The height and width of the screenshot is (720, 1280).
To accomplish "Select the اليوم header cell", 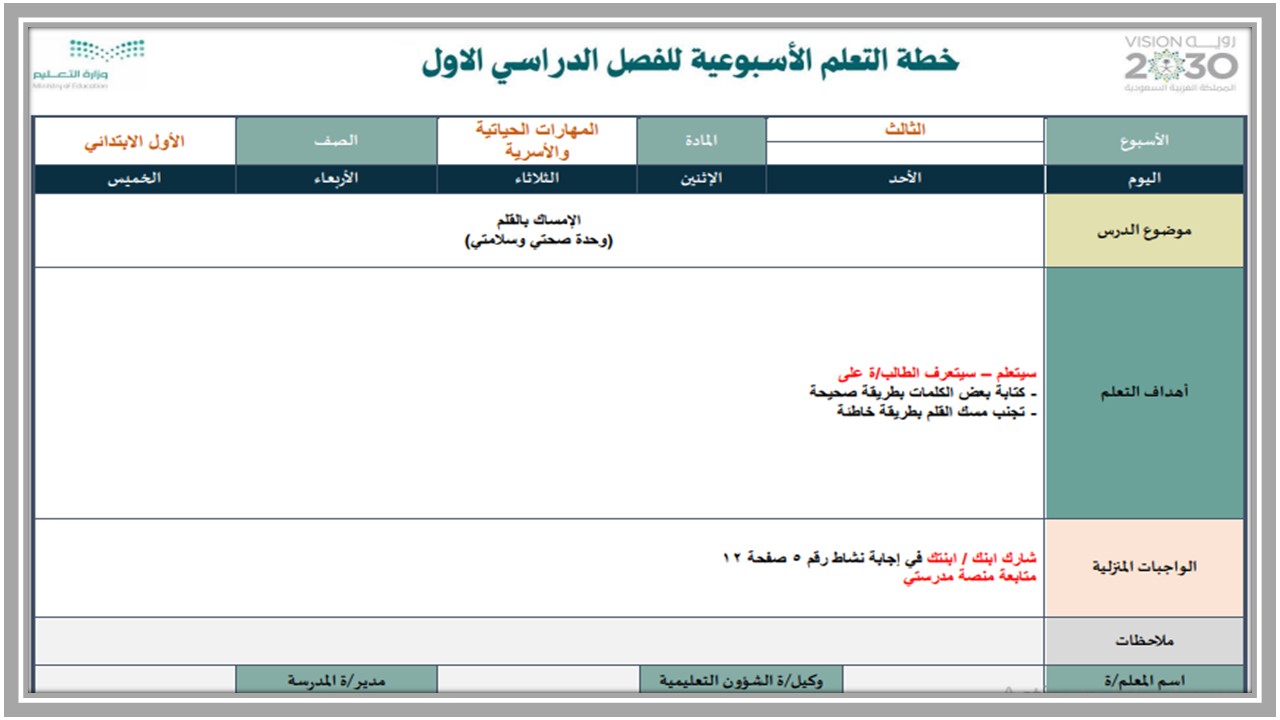I will (x=1145, y=179).
